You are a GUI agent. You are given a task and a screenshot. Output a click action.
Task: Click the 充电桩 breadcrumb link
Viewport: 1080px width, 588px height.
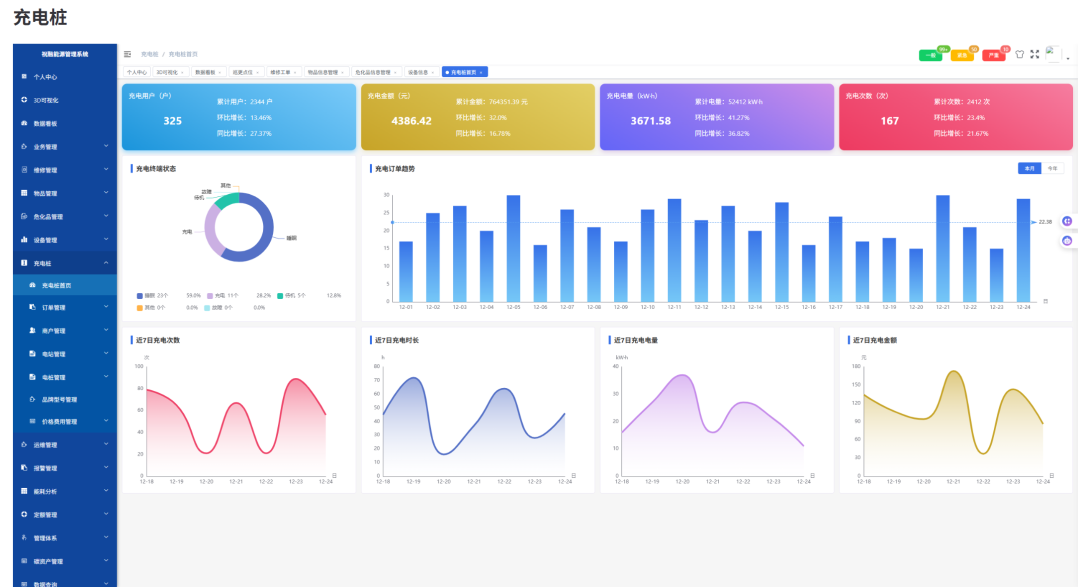point(149,54)
